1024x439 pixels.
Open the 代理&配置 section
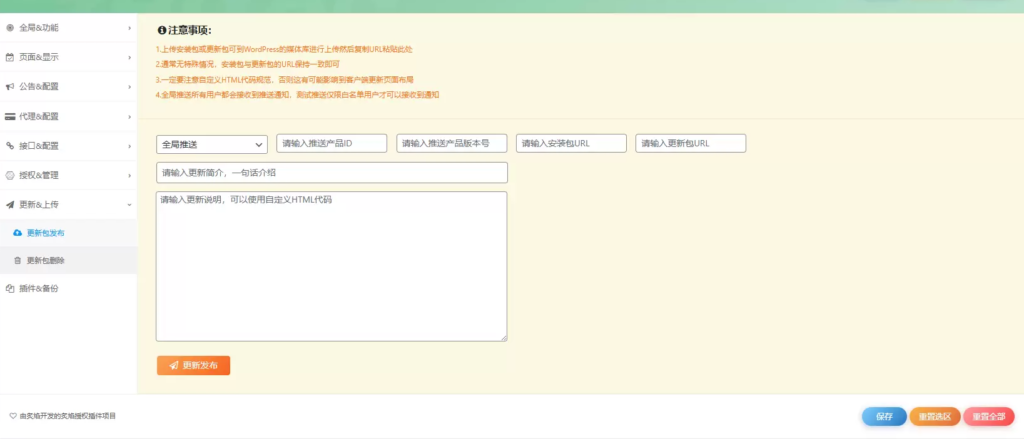[x=68, y=116]
